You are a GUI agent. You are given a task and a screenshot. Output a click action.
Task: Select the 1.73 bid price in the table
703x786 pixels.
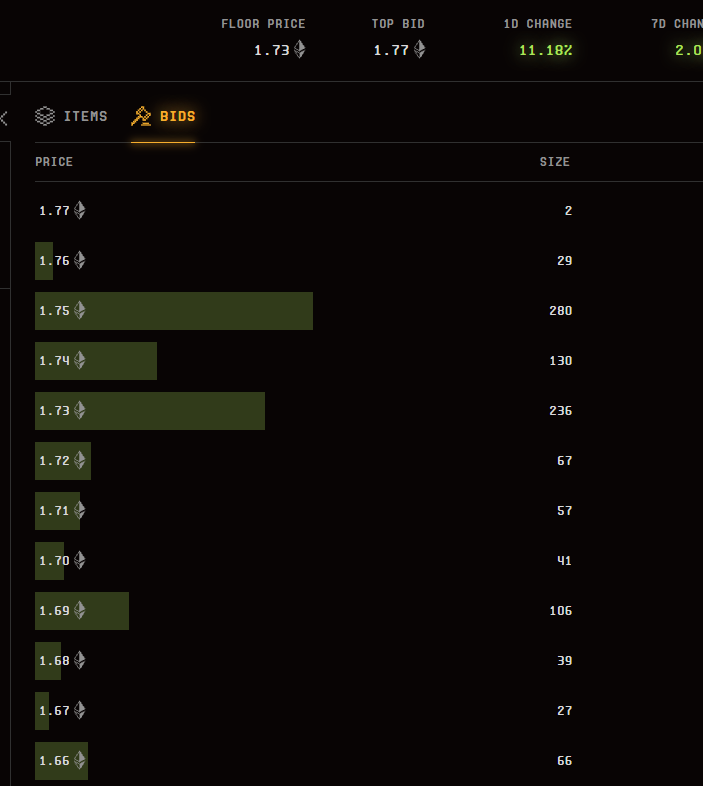(55, 411)
